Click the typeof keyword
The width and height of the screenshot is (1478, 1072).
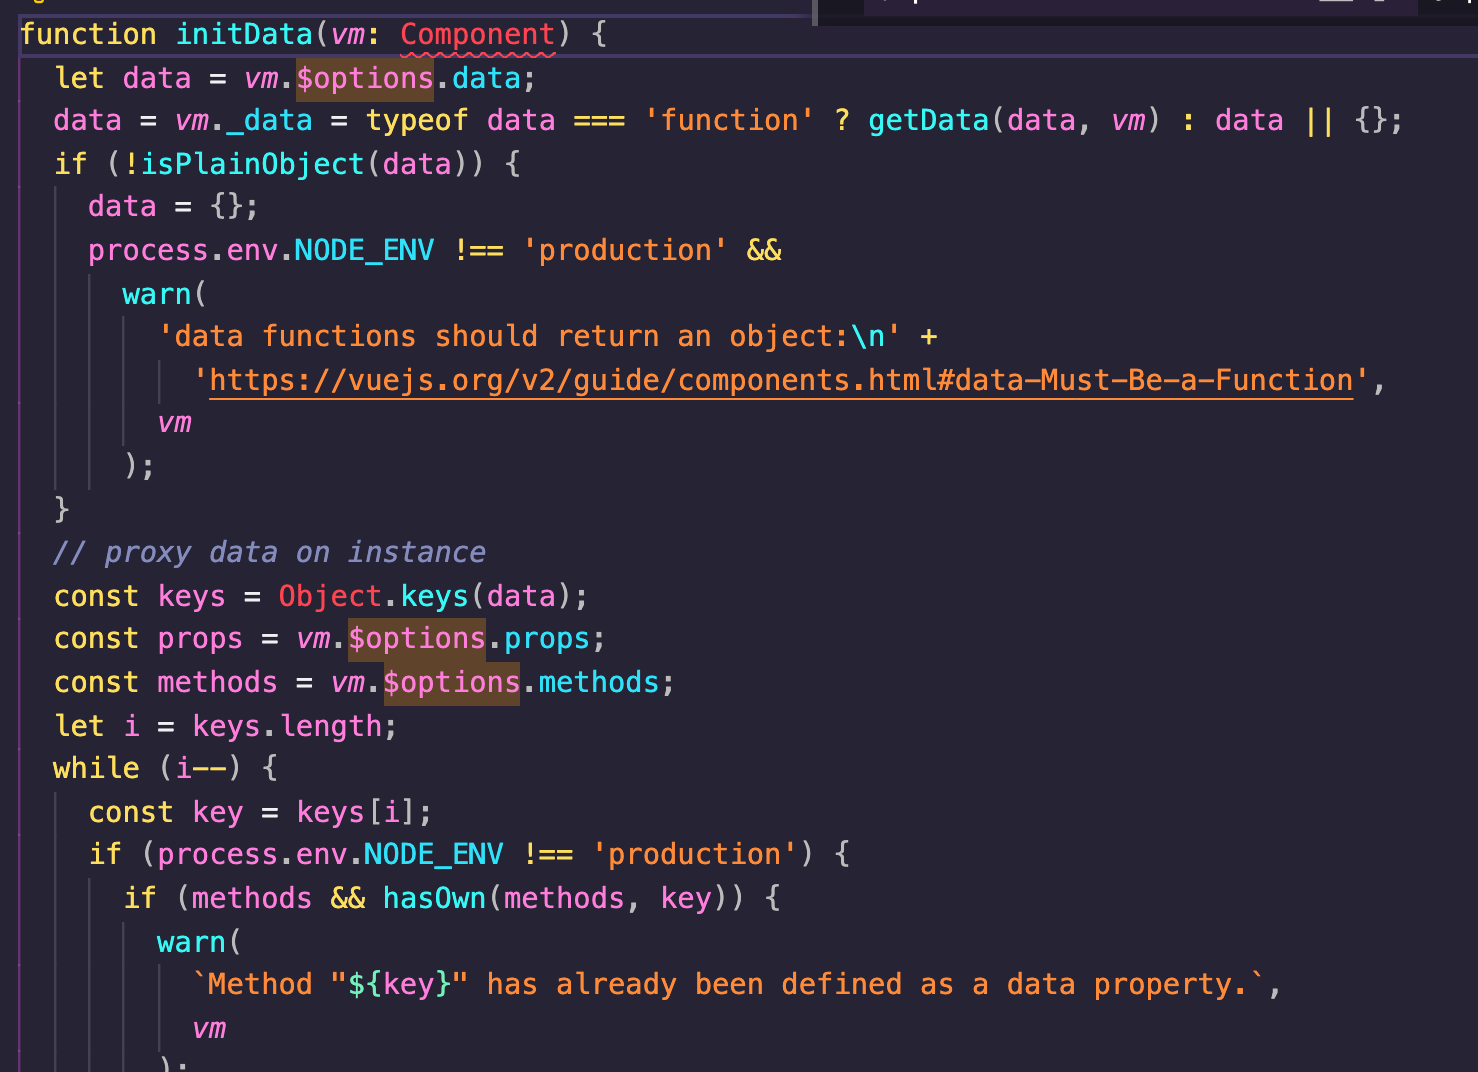pos(417,121)
